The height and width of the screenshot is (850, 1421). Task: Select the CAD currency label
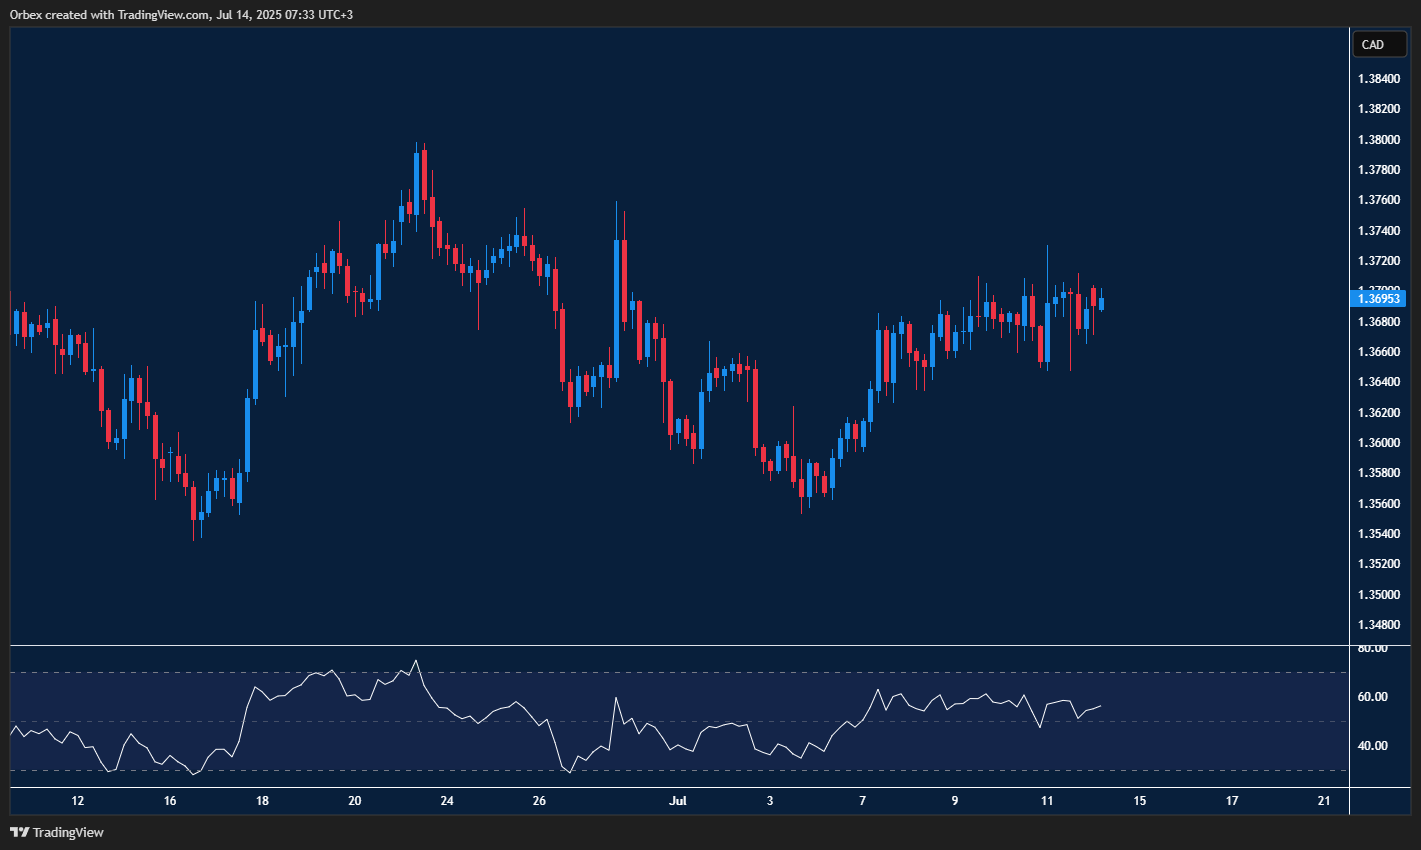pos(1379,44)
